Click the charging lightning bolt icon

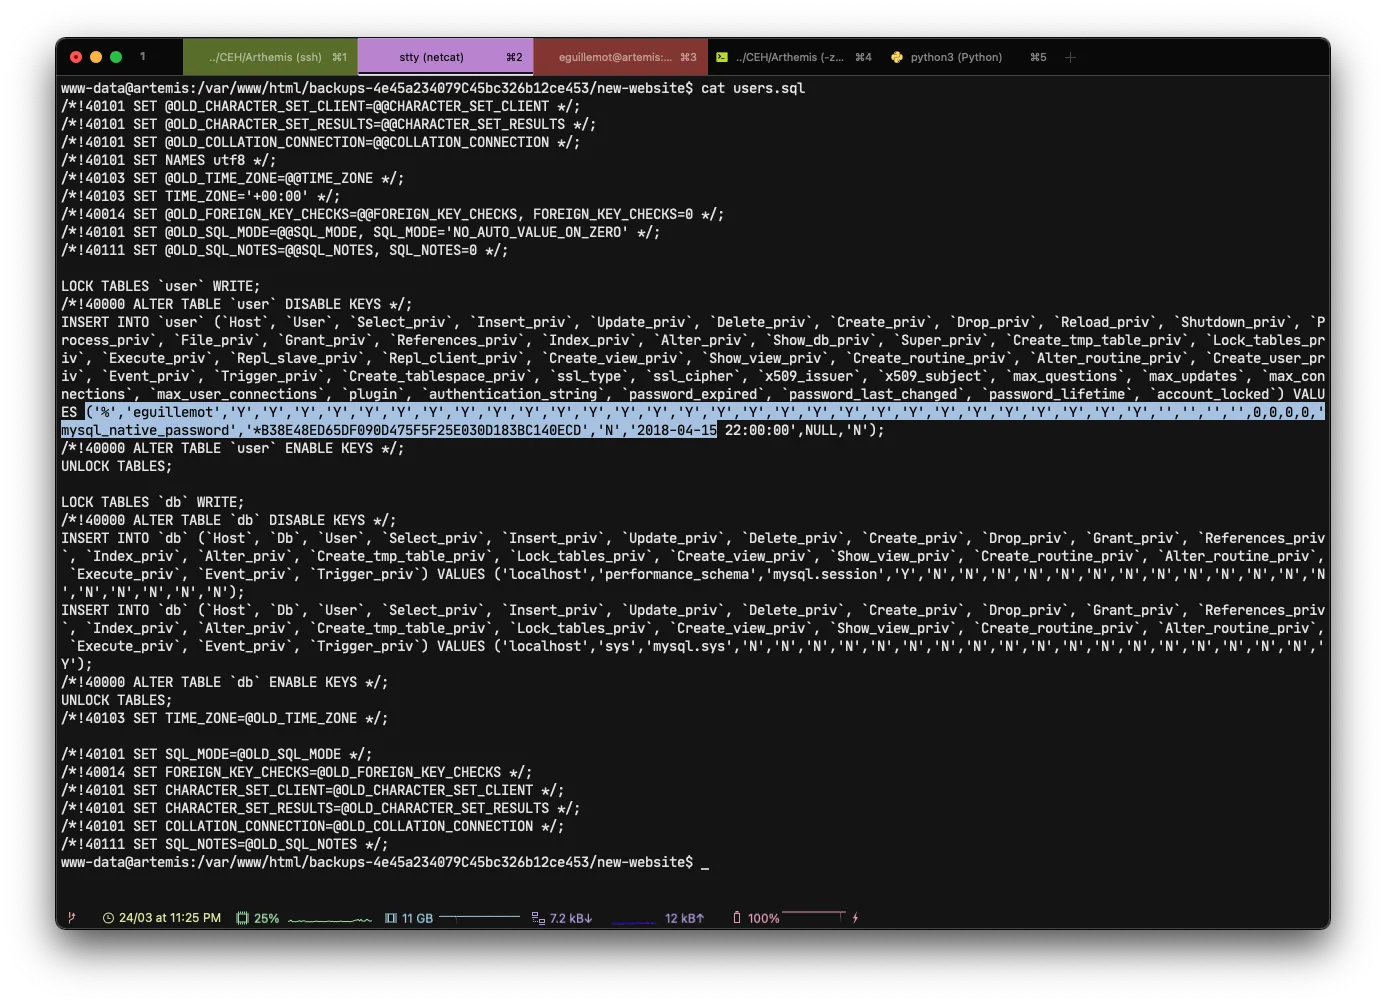click(x=855, y=918)
